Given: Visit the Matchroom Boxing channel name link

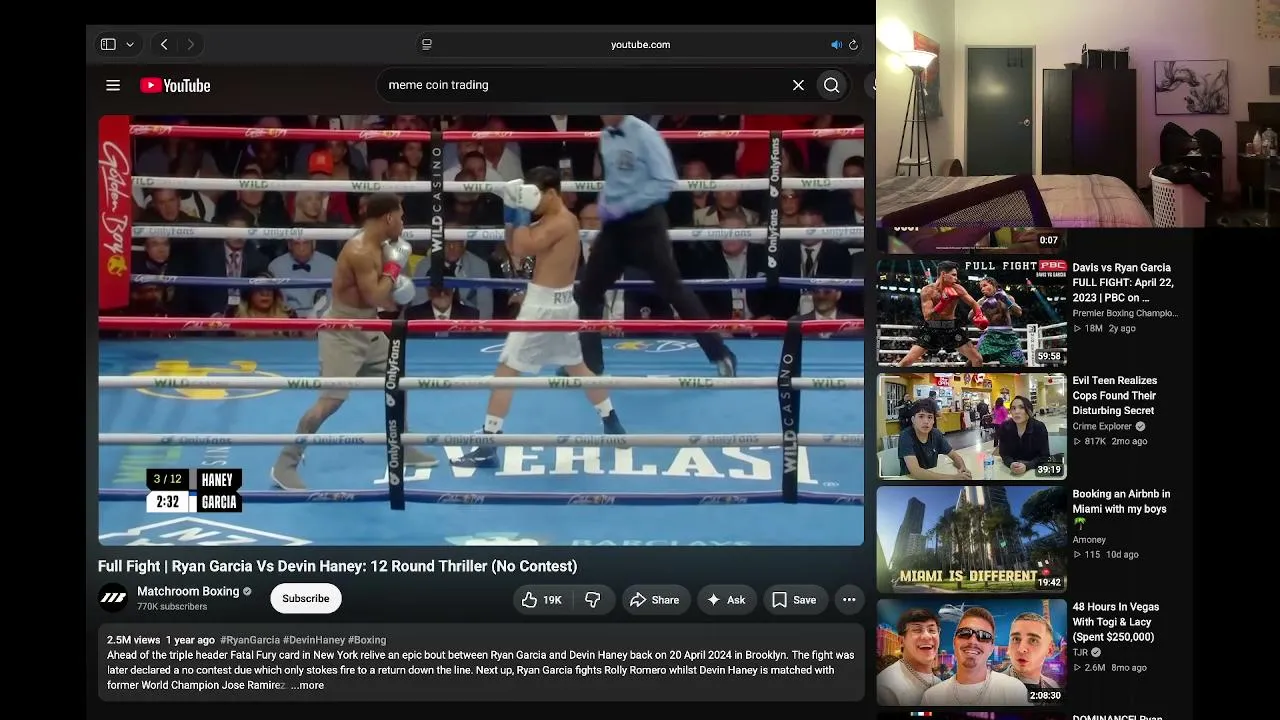Looking at the screenshot, I should pos(188,591).
